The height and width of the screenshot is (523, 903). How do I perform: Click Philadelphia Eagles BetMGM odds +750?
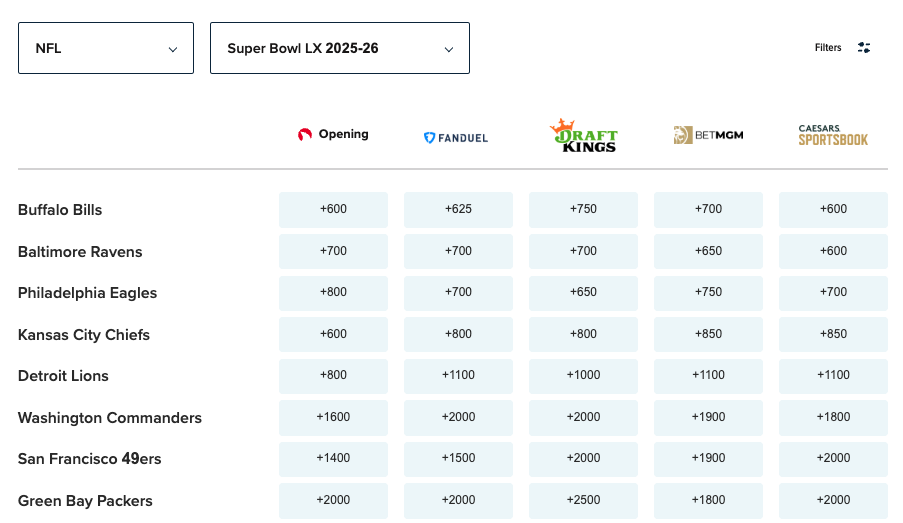(708, 293)
